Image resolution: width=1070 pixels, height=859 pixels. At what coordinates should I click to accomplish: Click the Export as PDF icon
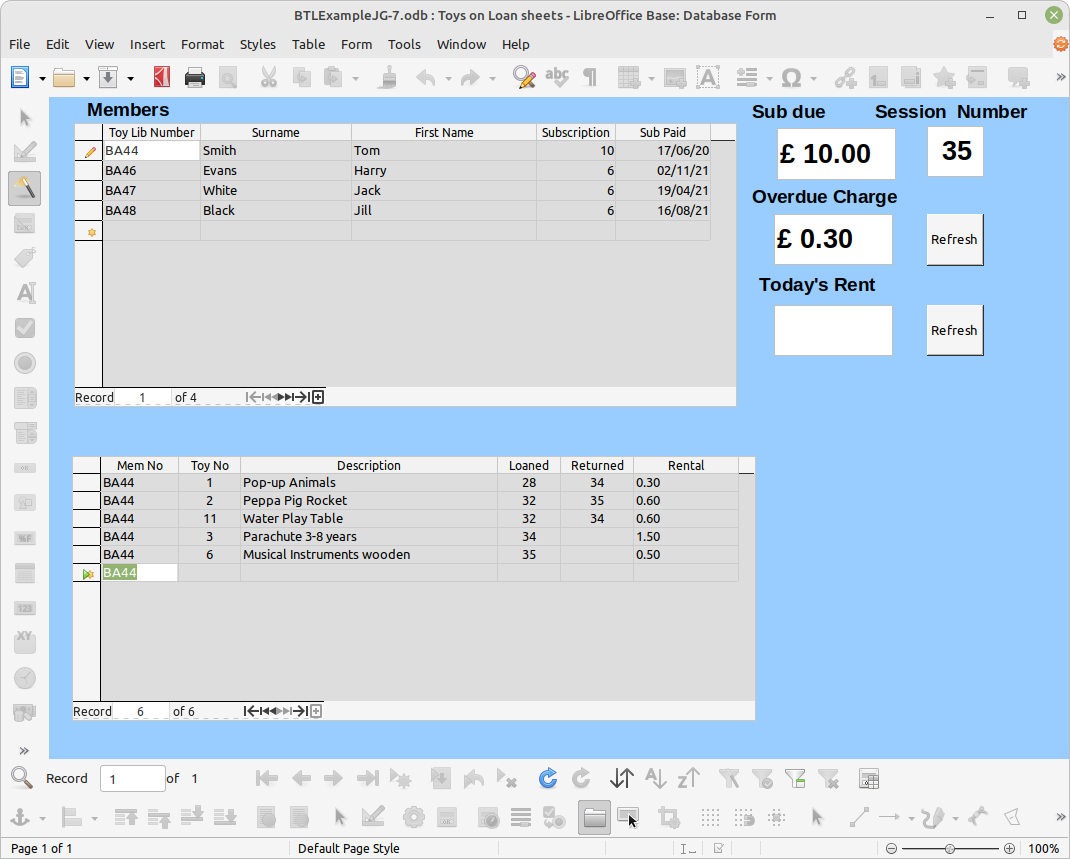pyautogui.click(x=162, y=77)
